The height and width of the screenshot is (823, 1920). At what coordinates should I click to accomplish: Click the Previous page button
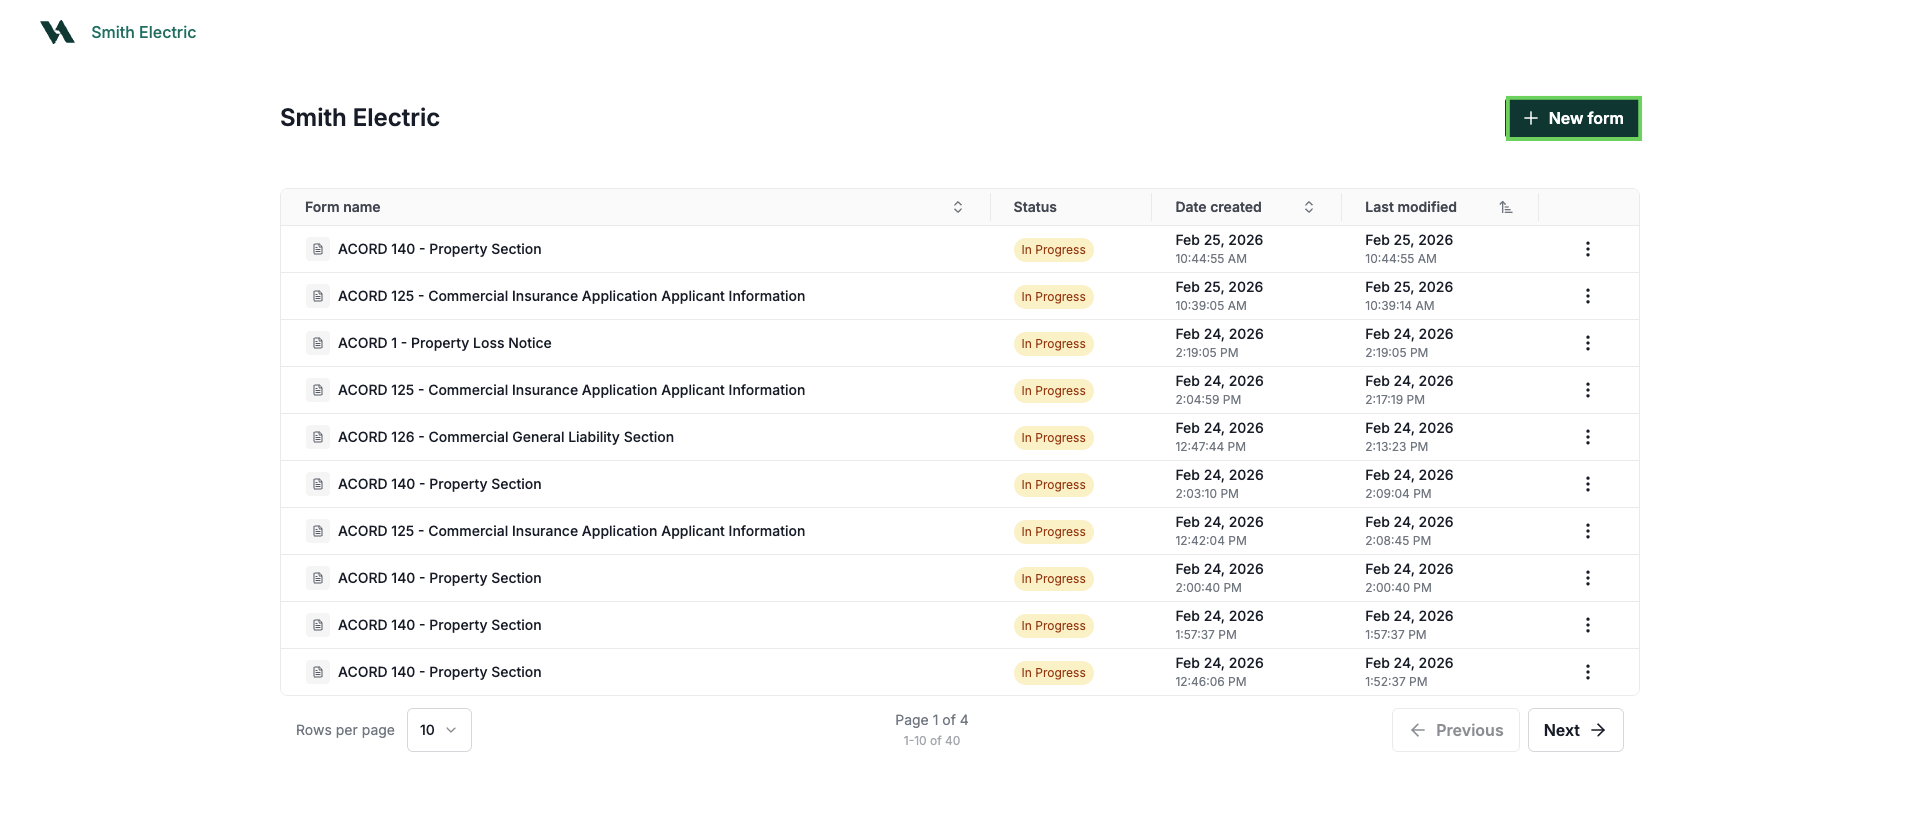tap(1455, 730)
